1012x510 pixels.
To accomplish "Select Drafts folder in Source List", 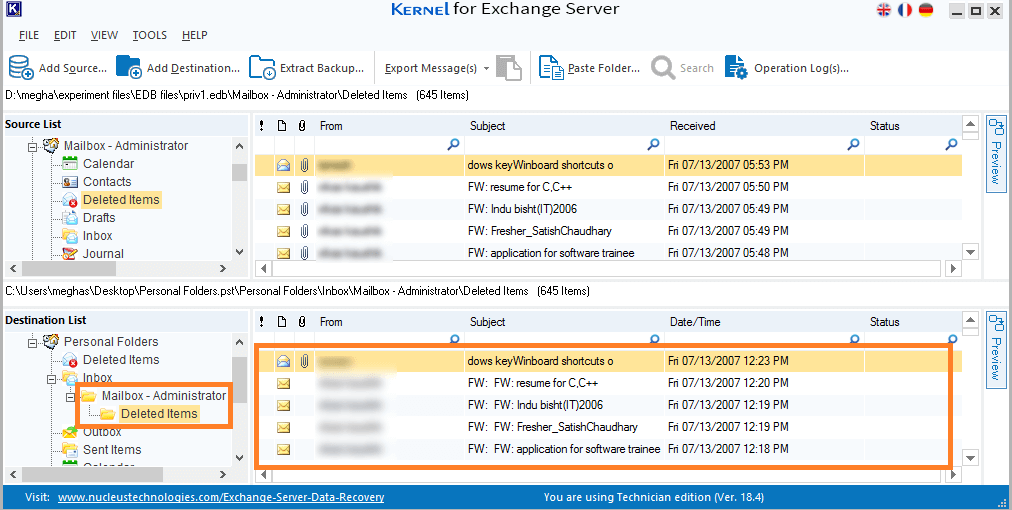I will pyautogui.click(x=99, y=218).
